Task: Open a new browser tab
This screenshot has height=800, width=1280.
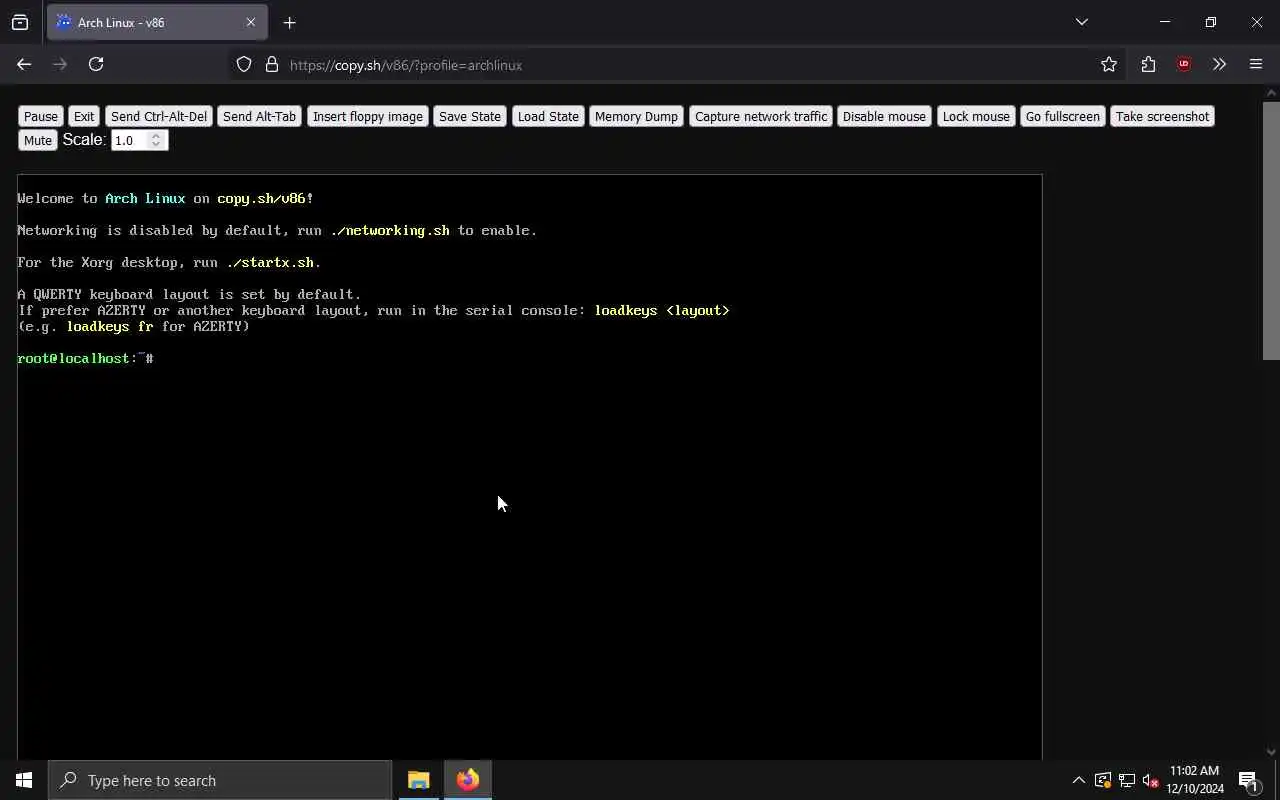Action: (x=289, y=22)
